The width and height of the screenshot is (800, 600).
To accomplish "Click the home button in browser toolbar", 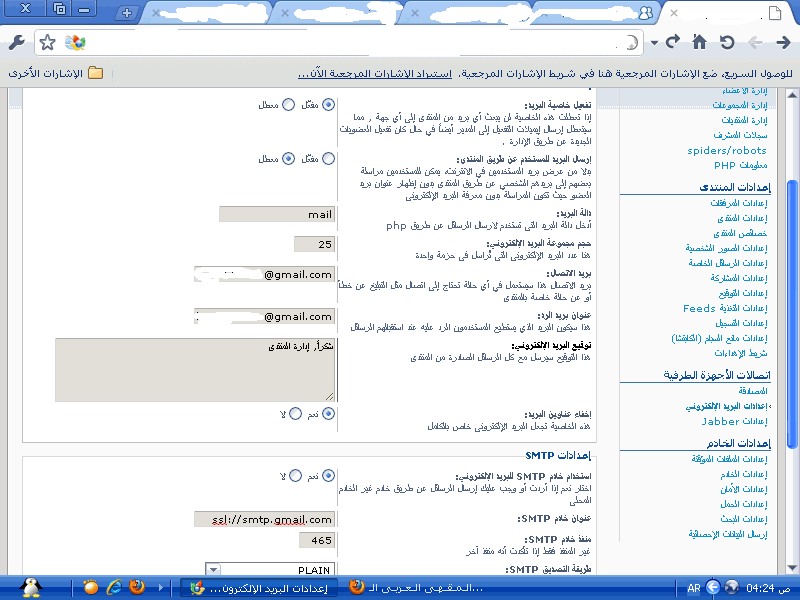I will coord(700,42).
